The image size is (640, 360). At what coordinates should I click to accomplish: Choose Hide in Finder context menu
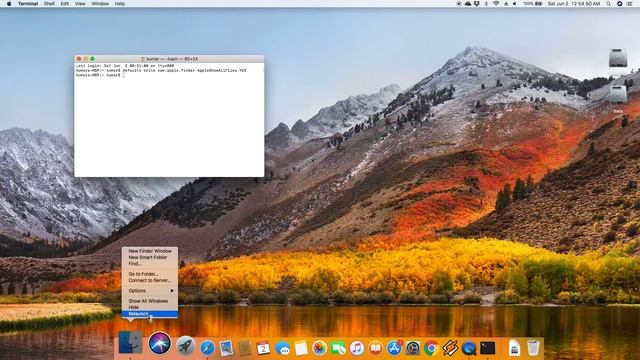pyautogui.click(x=150, y=307)
